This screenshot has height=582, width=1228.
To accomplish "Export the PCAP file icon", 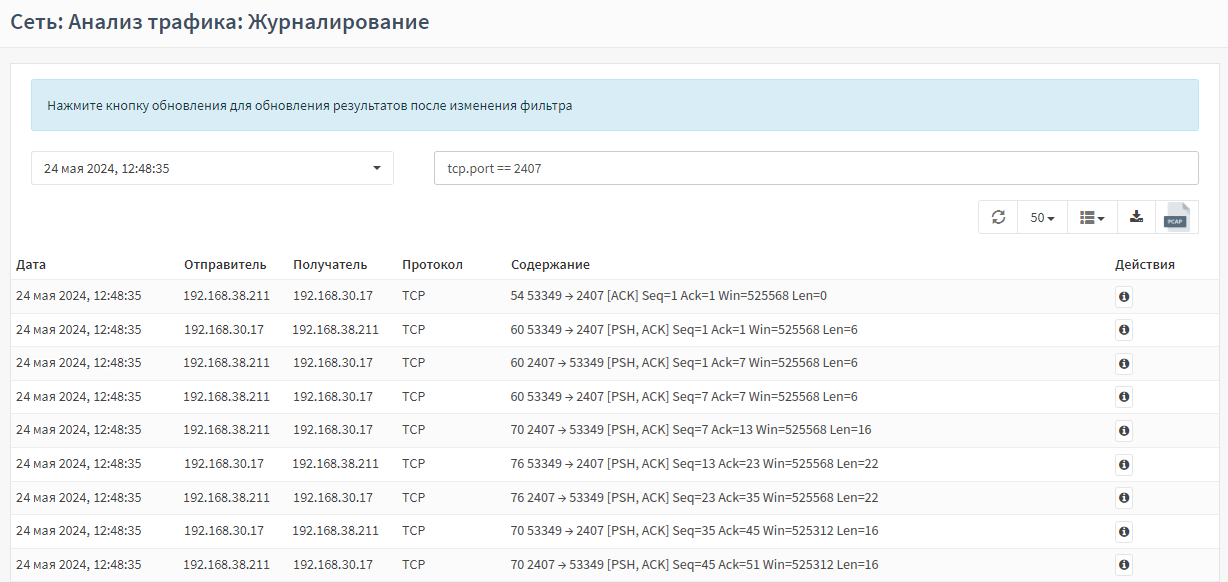I will [1176, 217].
